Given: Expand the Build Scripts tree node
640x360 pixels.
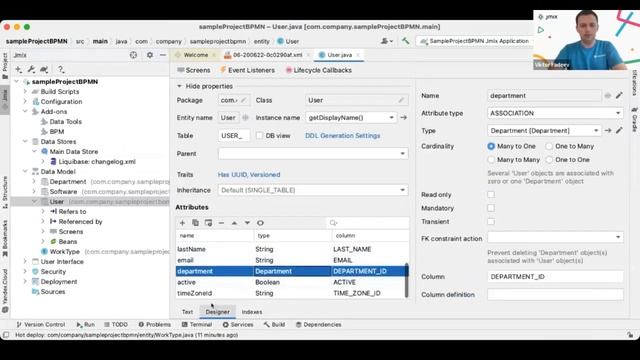Looking at the screenshot, I should 25,91.
